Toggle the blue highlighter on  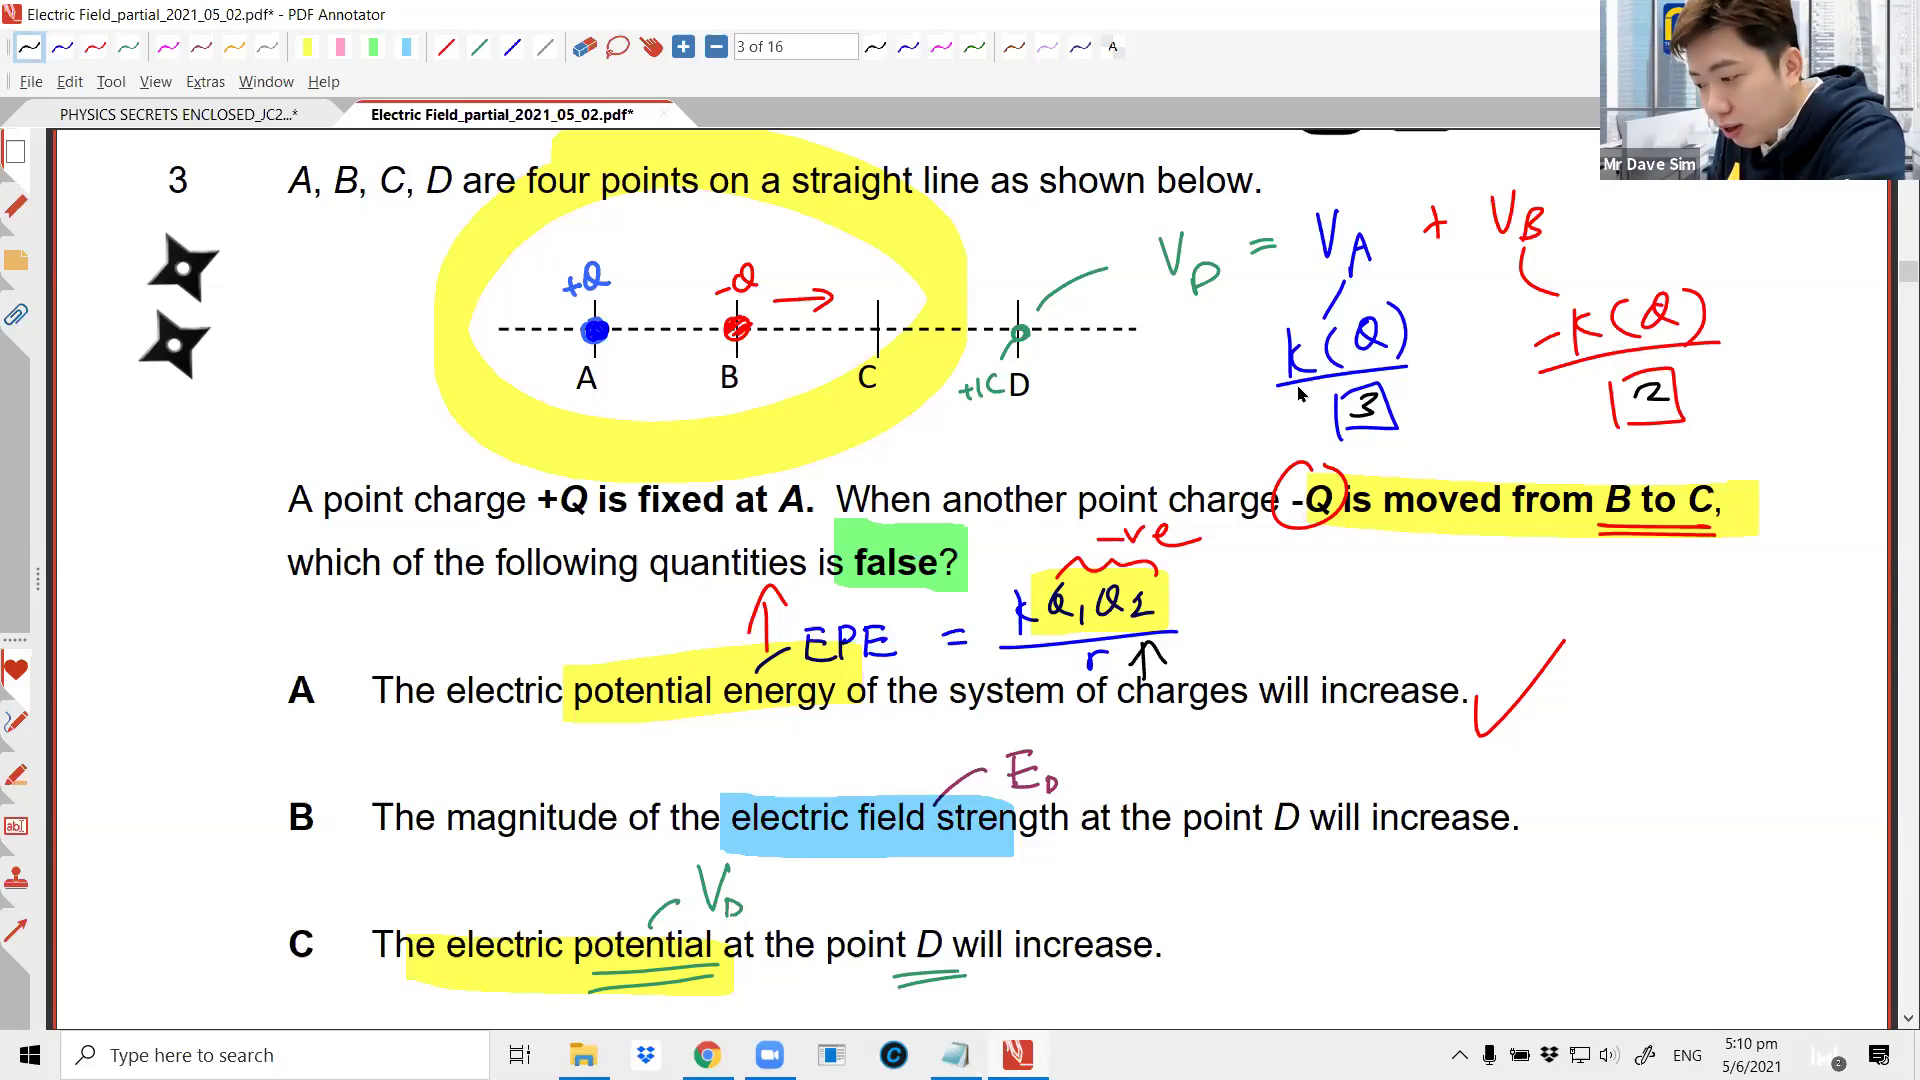click(x=406, y=47)
